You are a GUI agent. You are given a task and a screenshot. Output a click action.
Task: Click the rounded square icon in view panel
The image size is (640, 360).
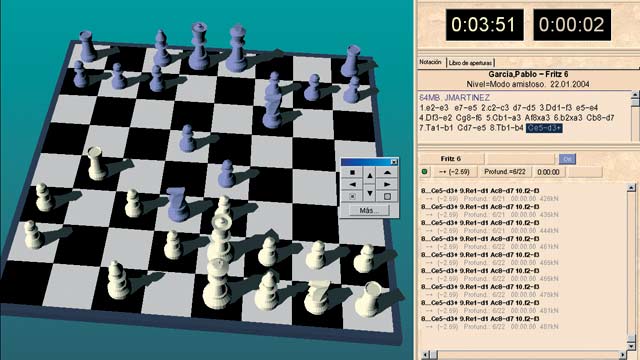tap(387, 196)
